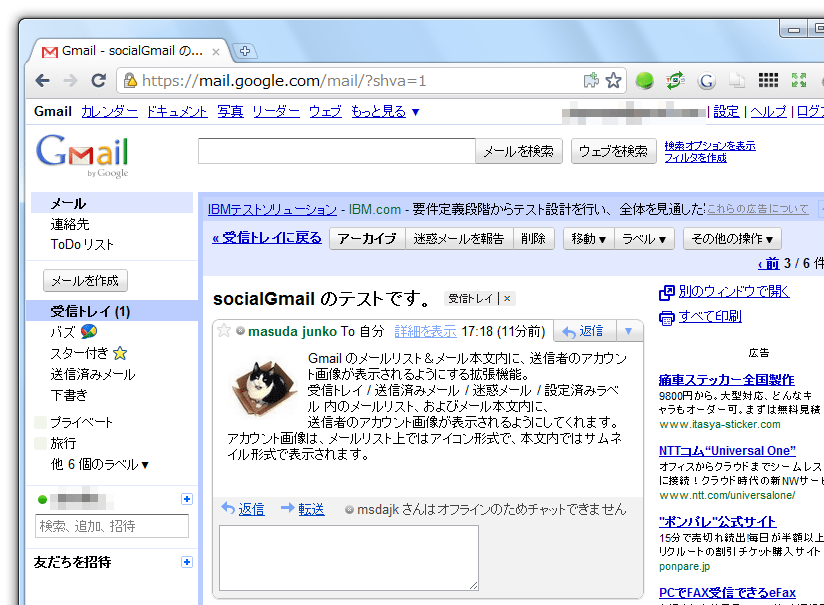Image resolution: width=824 pixels, height=605 pixels.
Task: Click chat 検索、追加、招待 field
Action: pyautogui.click(x=112, y=526)
